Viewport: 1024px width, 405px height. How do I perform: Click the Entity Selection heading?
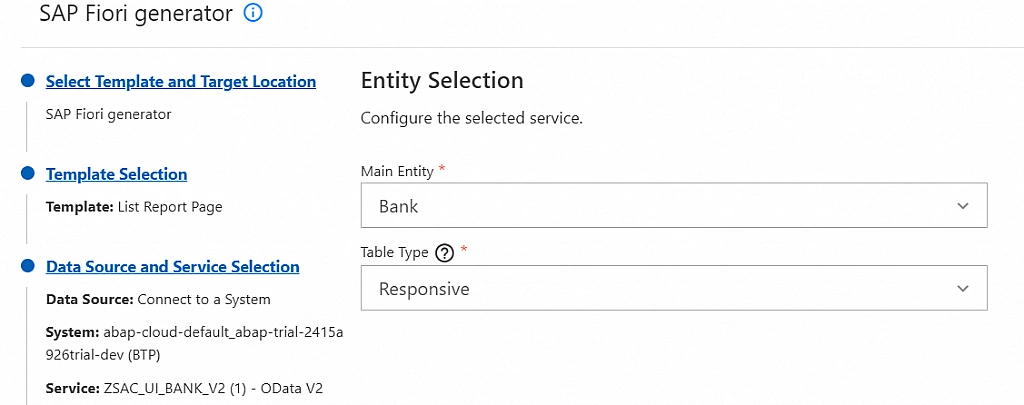point(441,80)
